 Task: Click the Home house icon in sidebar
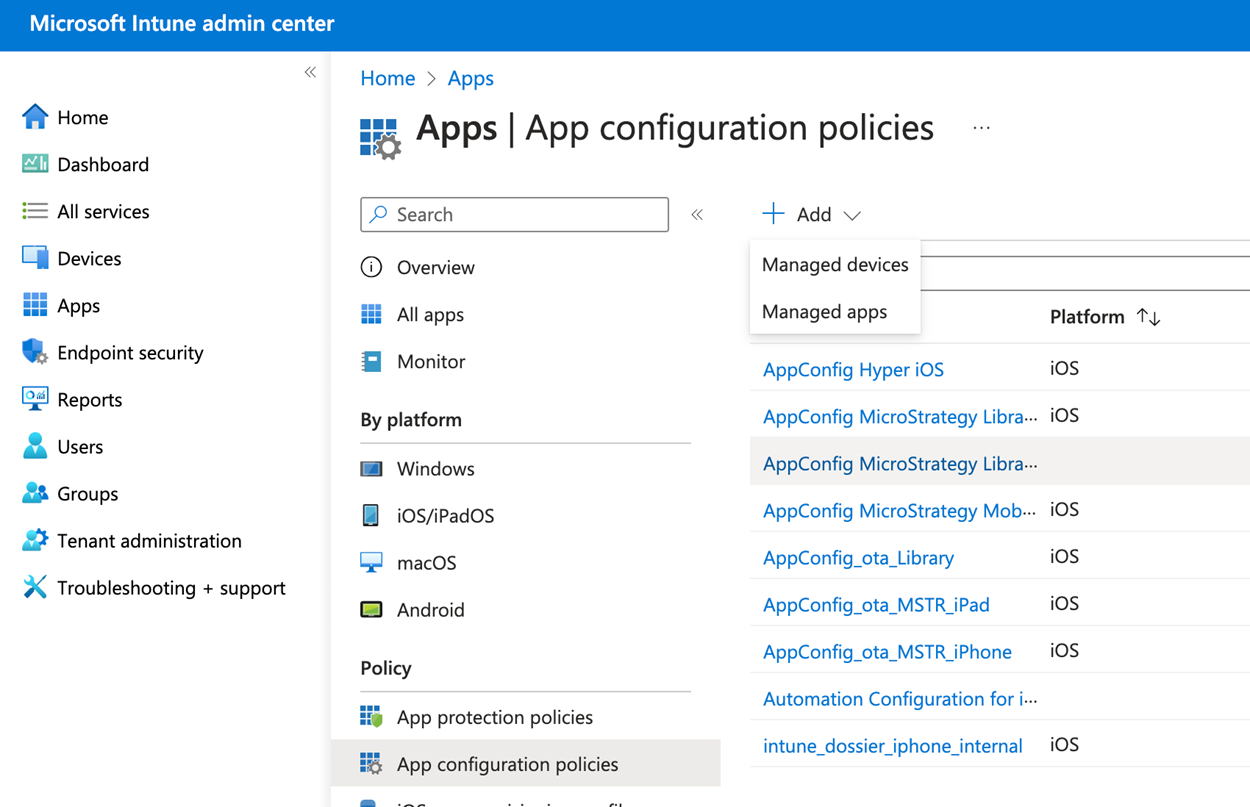click(35, 117)
